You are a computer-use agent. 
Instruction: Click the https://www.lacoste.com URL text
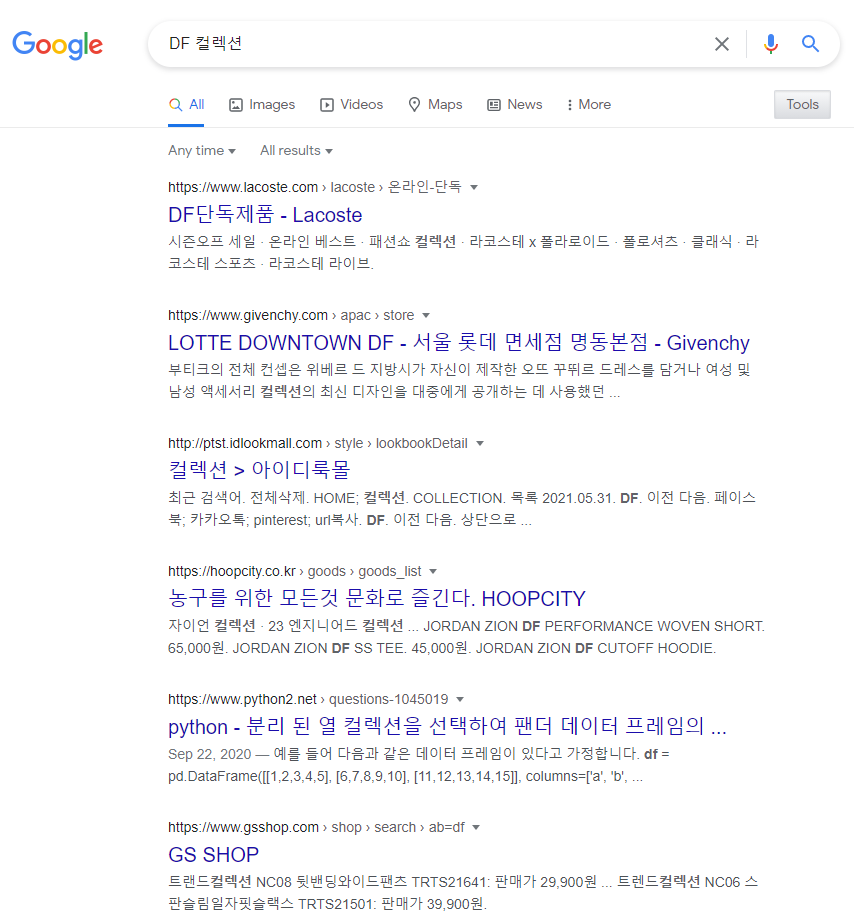pyautogui.click(x=243, y=187)
